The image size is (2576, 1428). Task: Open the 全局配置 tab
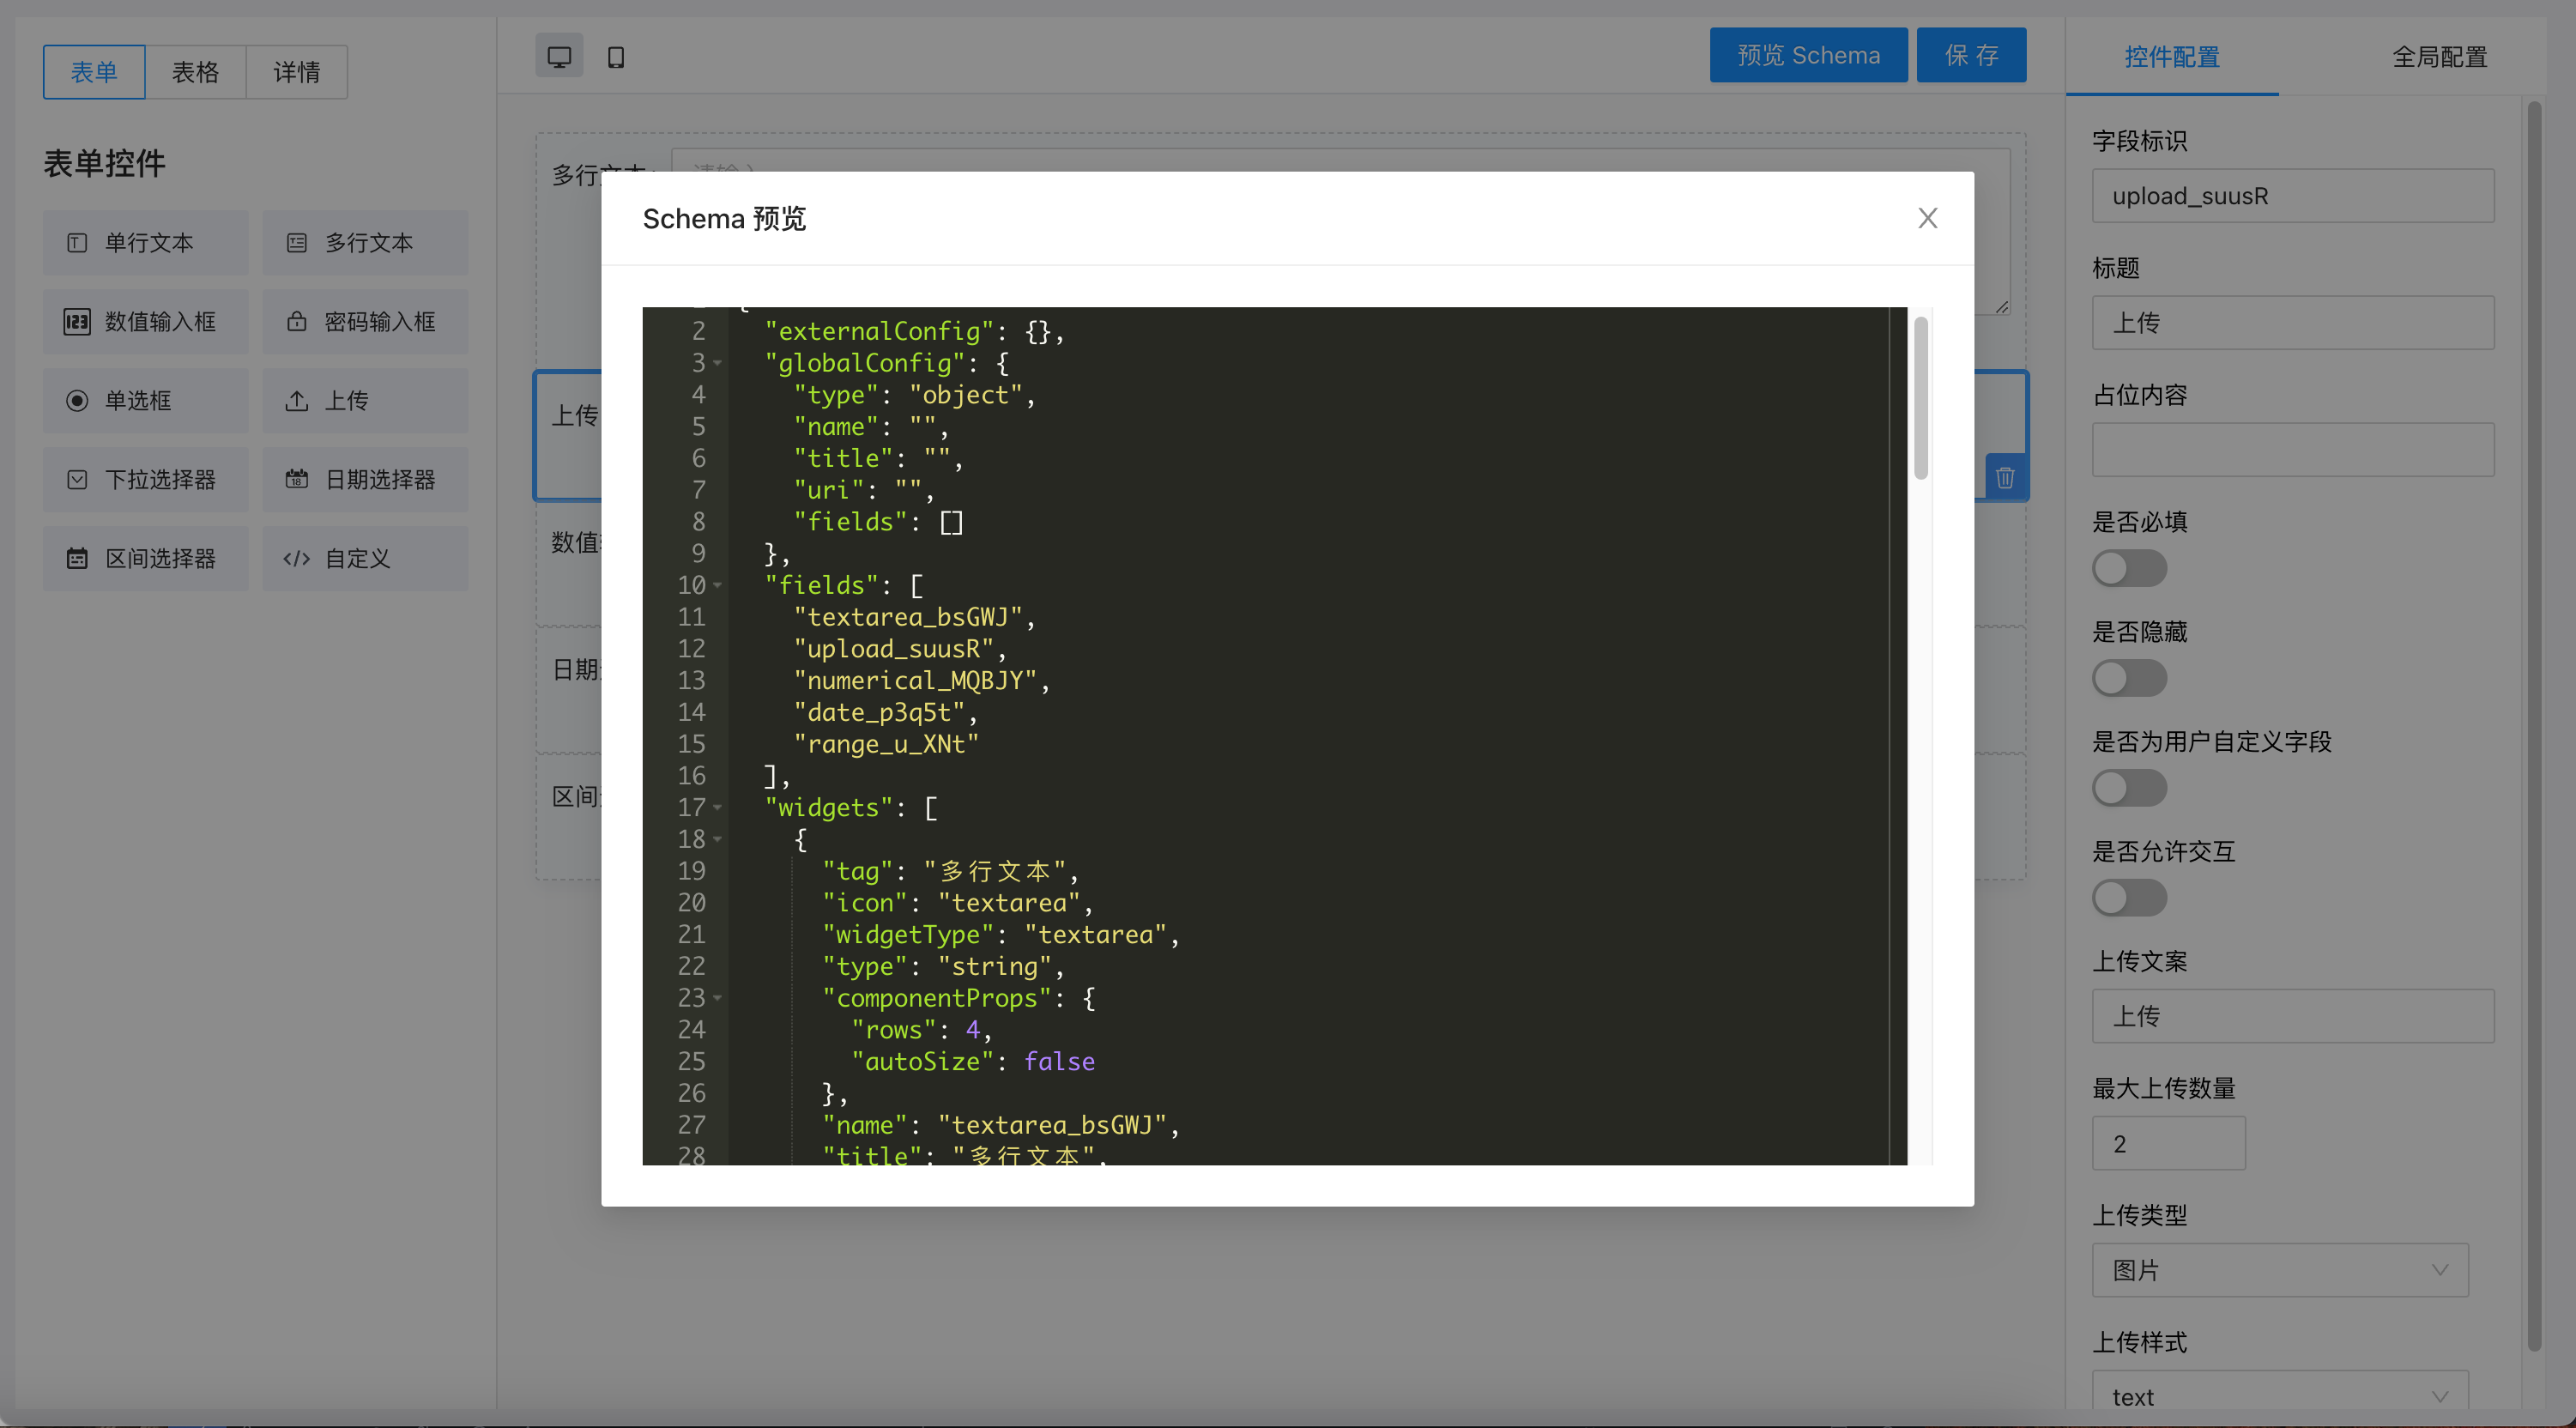click(x=2439, y=57)
